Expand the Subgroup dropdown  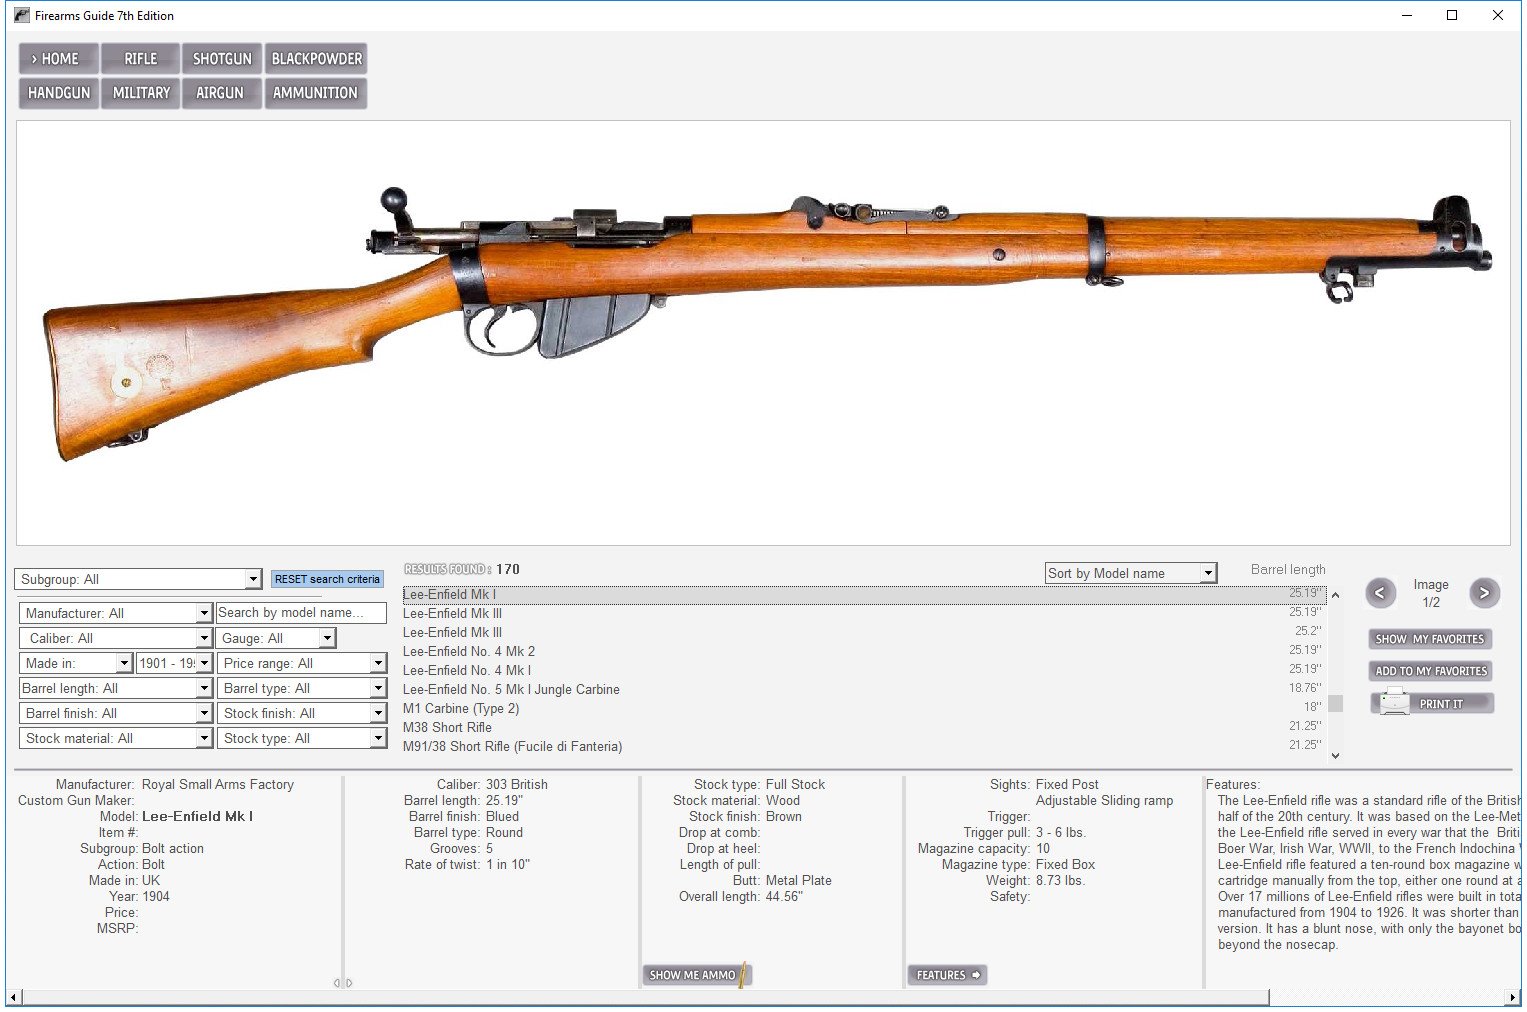(253, 579)
